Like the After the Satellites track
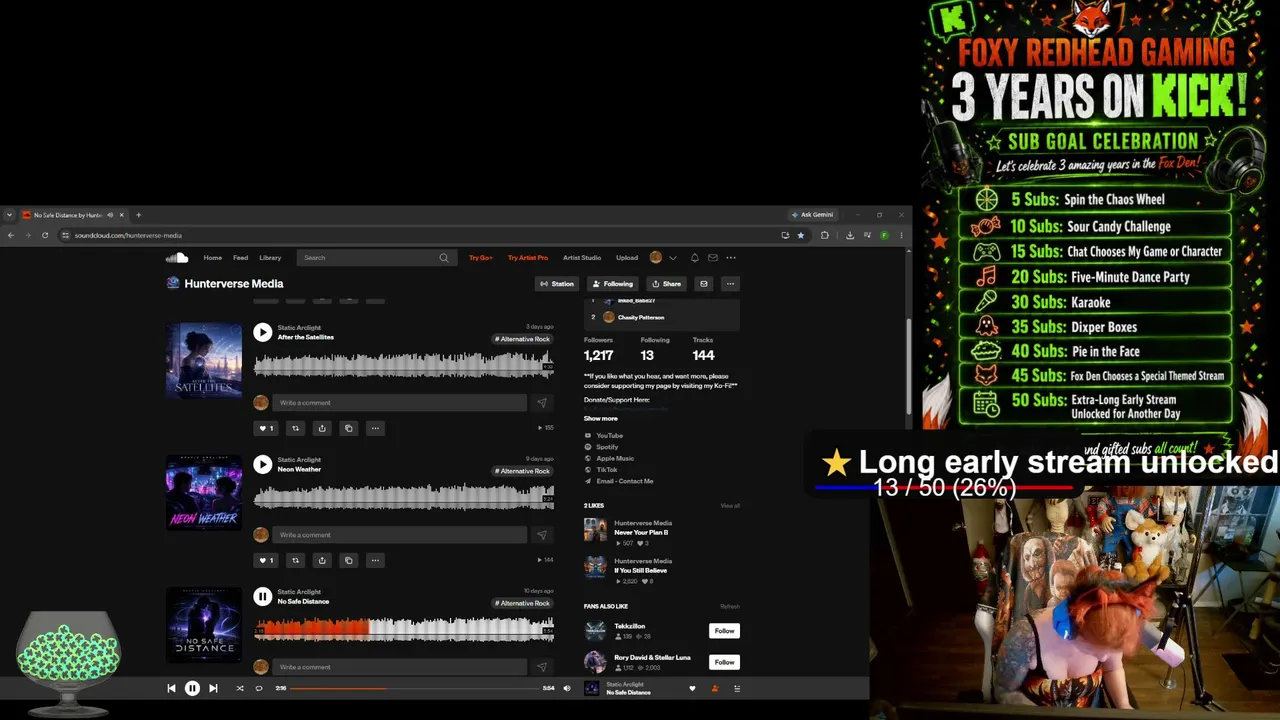 (266, 428)
